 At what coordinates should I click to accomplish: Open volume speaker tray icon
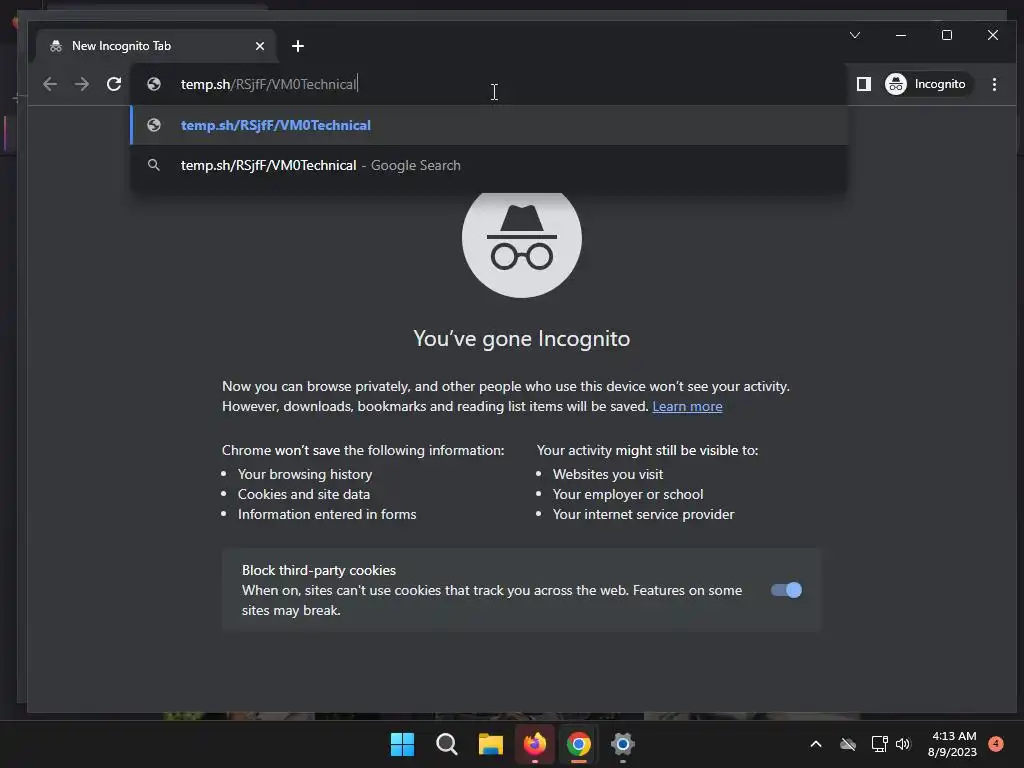[x=903, y=744]
